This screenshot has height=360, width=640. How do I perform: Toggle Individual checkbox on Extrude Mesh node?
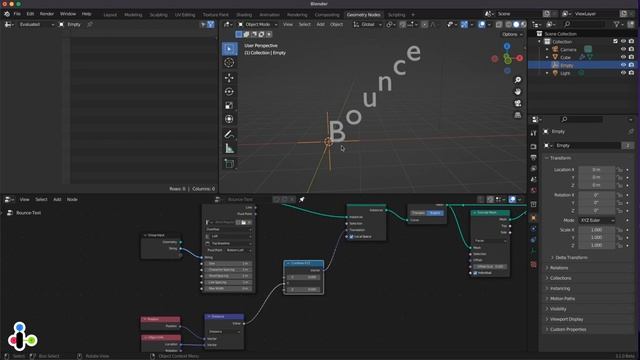476,273
